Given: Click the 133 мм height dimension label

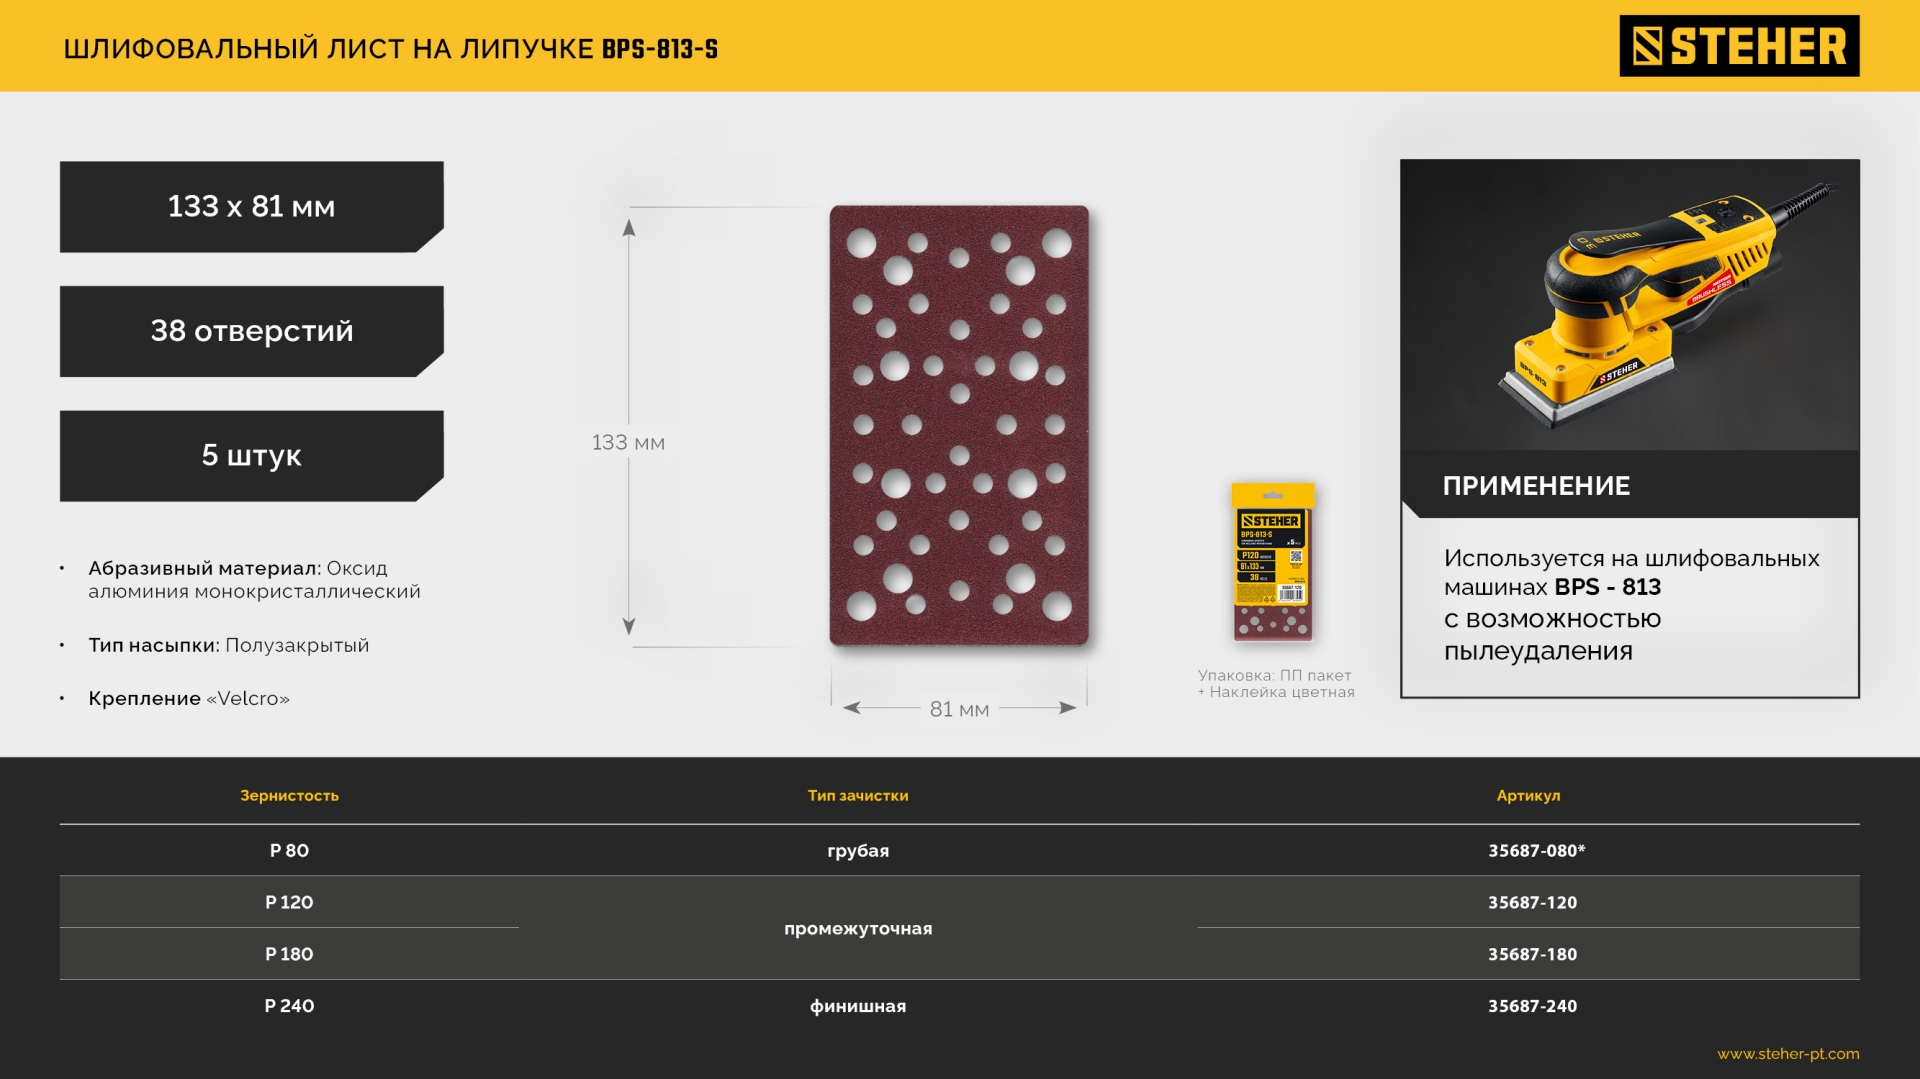Looking at the screenshot, I should click(628, 443).
